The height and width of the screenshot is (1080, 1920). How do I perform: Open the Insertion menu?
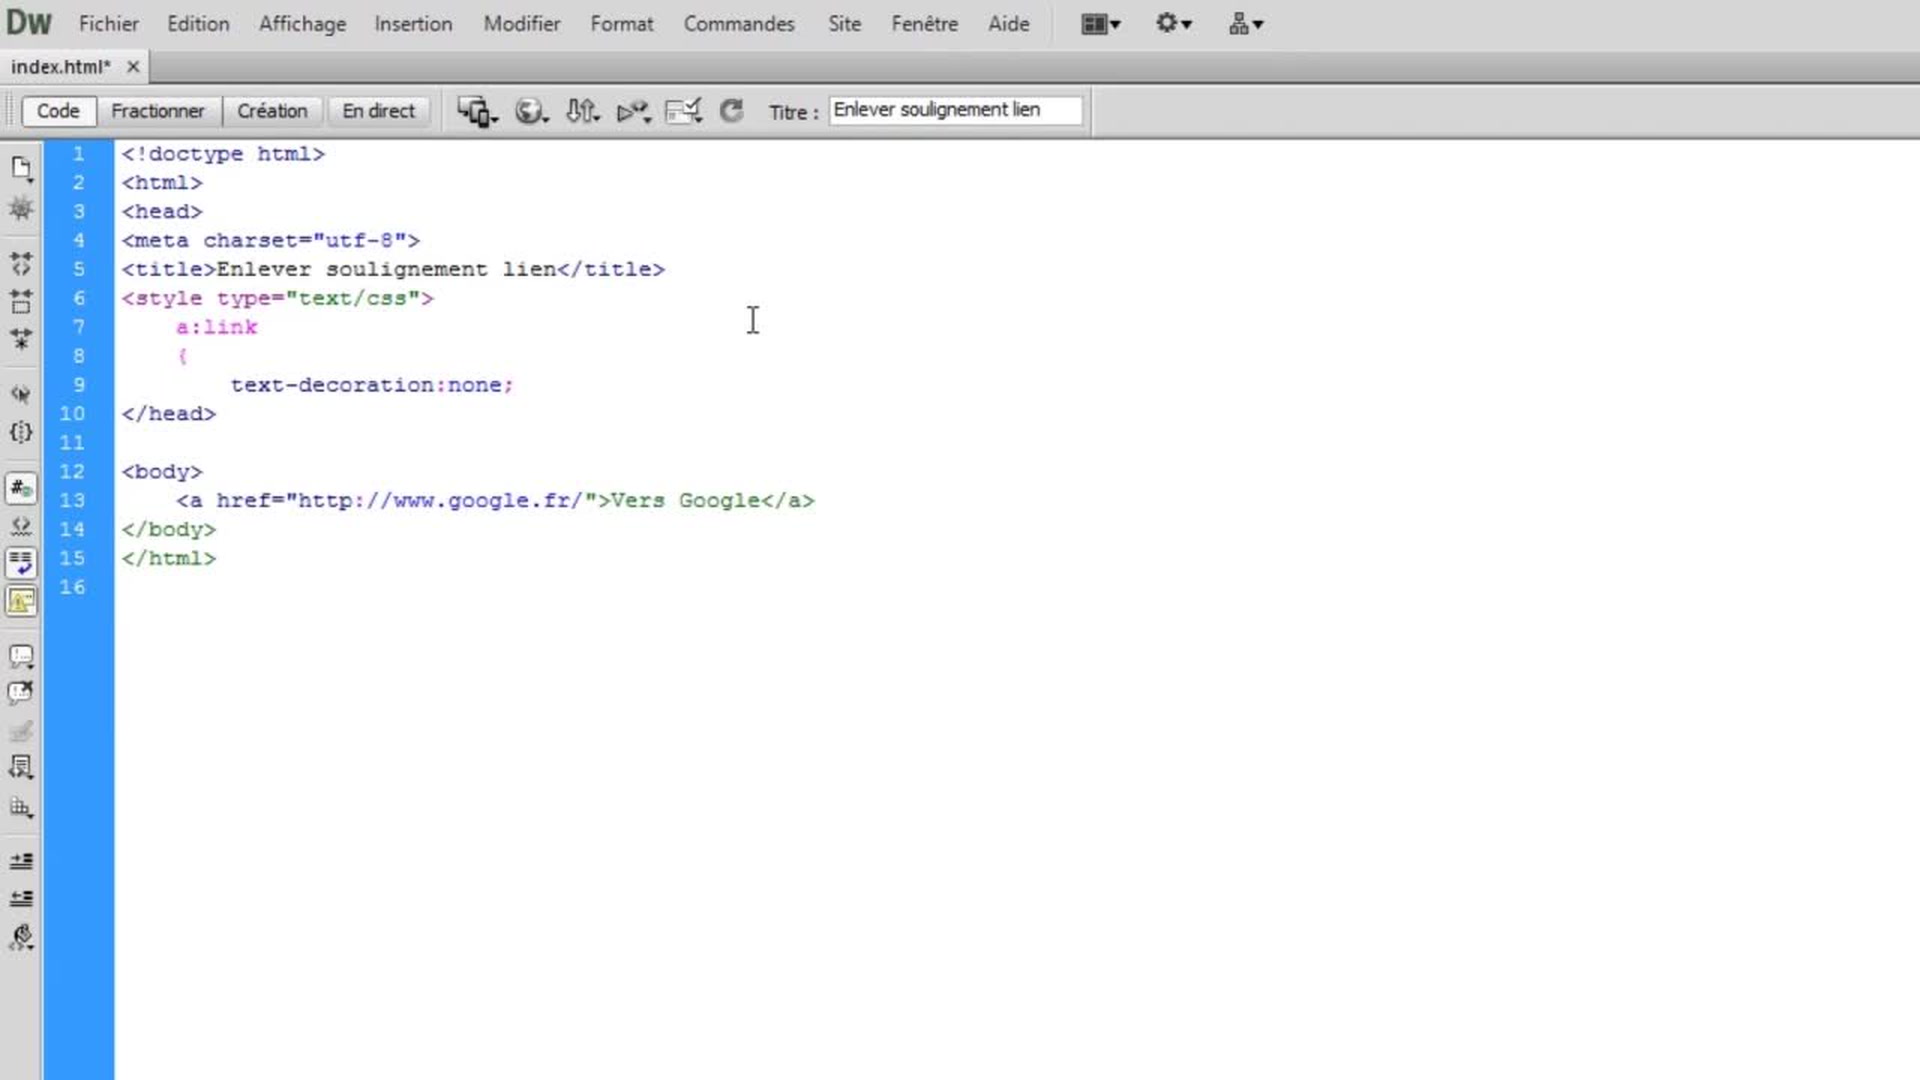pyautogui.click(x=413, y=24)
